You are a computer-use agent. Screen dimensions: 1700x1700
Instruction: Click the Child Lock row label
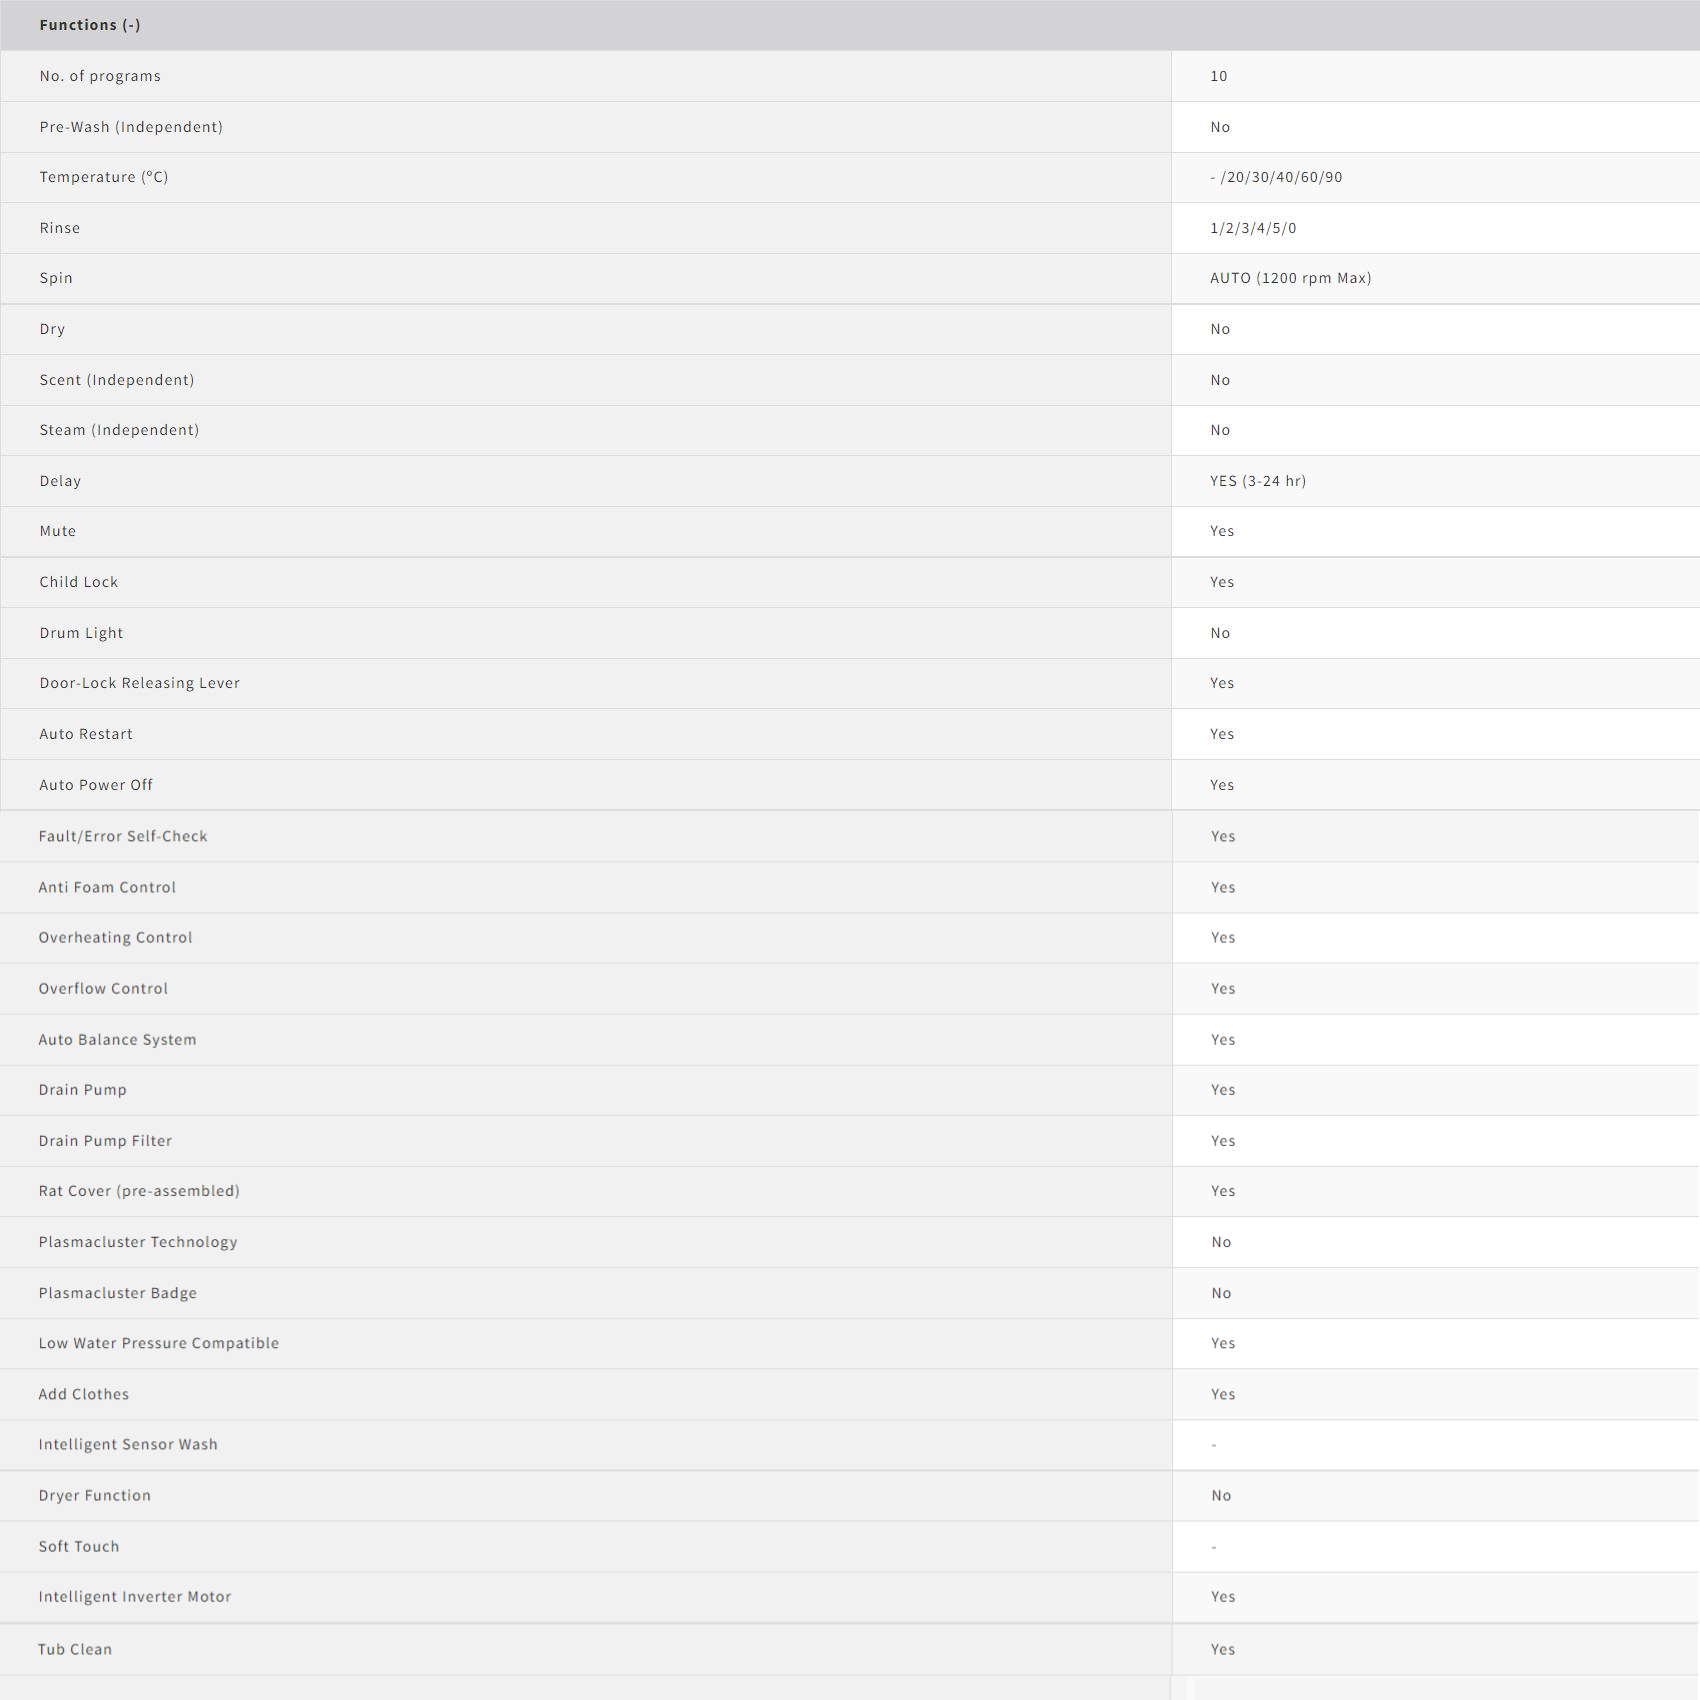[79, 582]
